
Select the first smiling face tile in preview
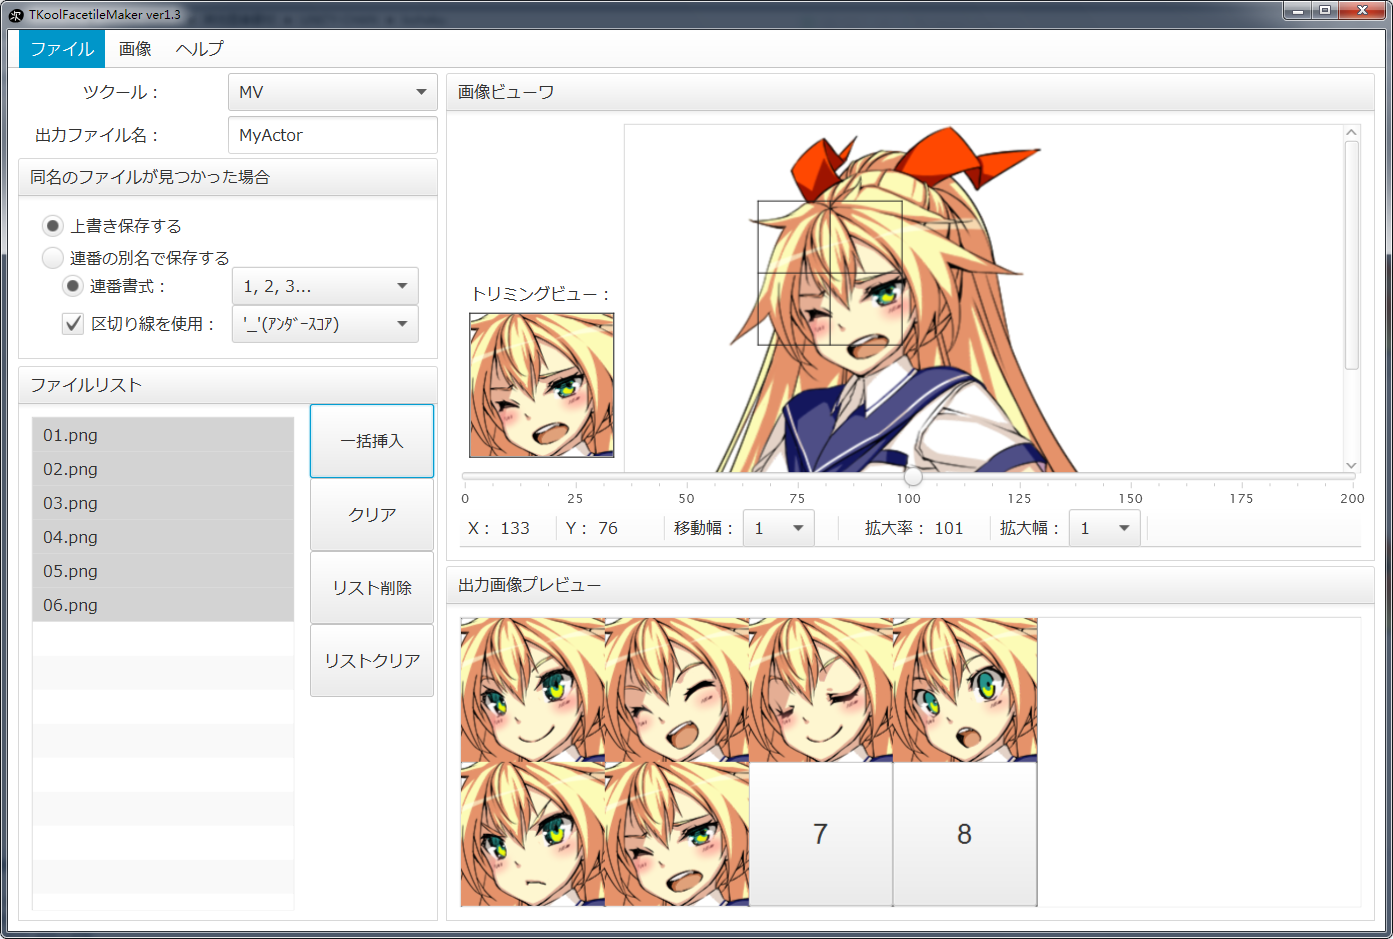533,690
